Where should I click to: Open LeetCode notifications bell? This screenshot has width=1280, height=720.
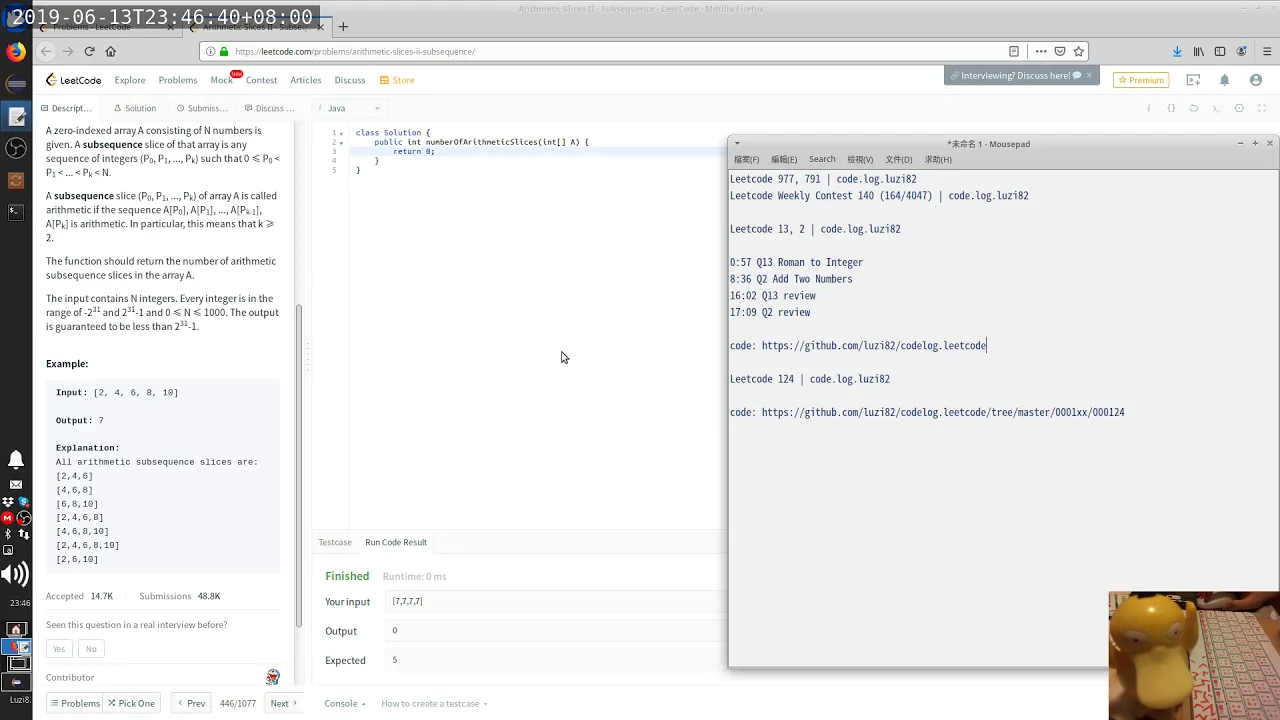[x=1224, y=80]
